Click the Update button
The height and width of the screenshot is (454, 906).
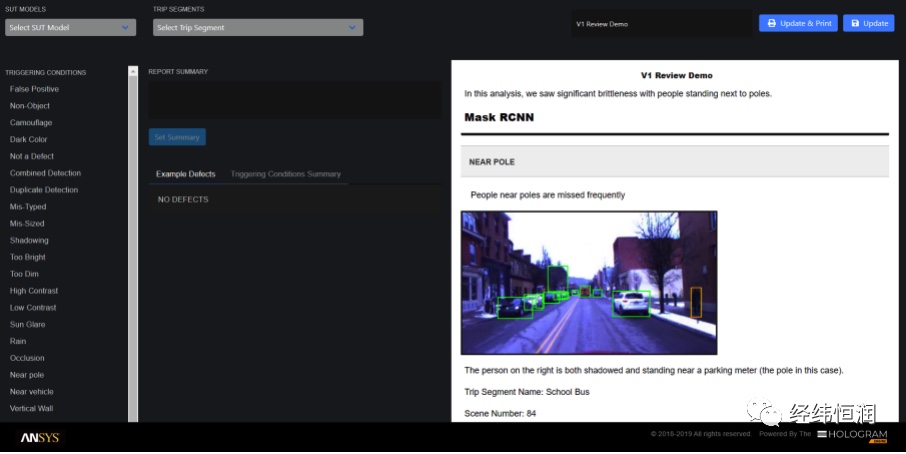868,23
